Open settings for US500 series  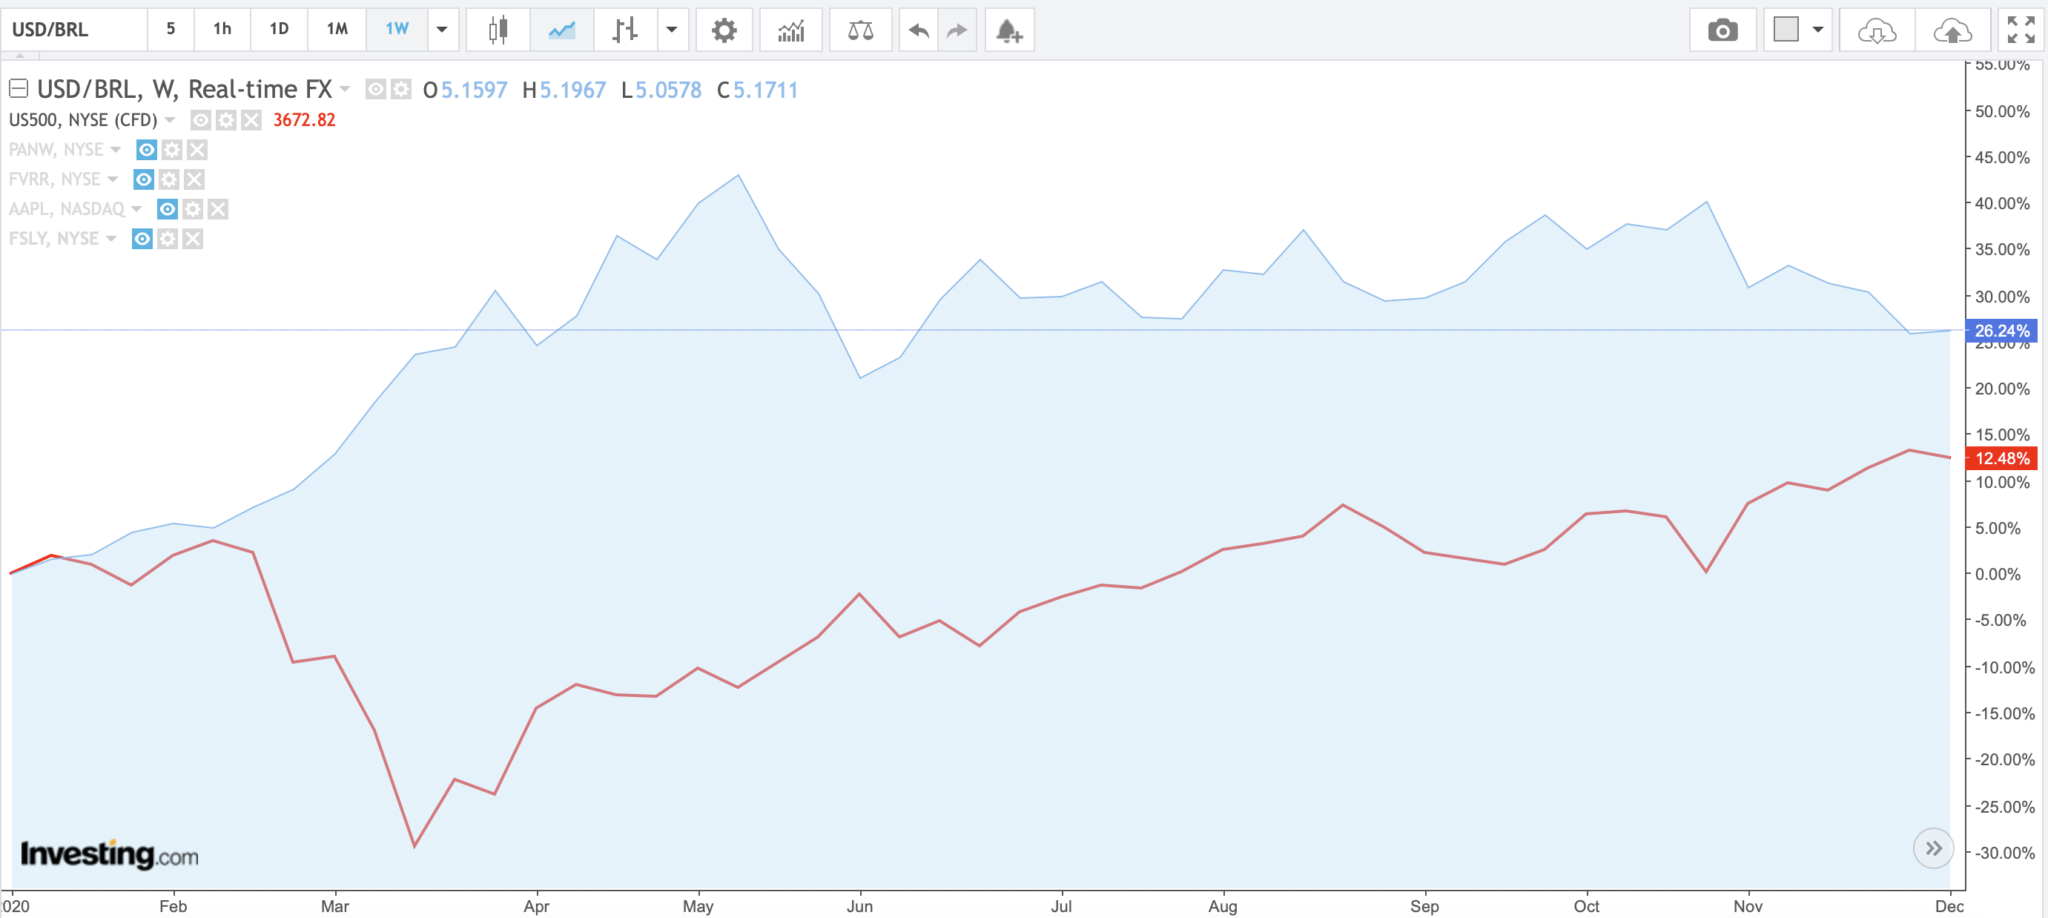click(x=226, y=120)
